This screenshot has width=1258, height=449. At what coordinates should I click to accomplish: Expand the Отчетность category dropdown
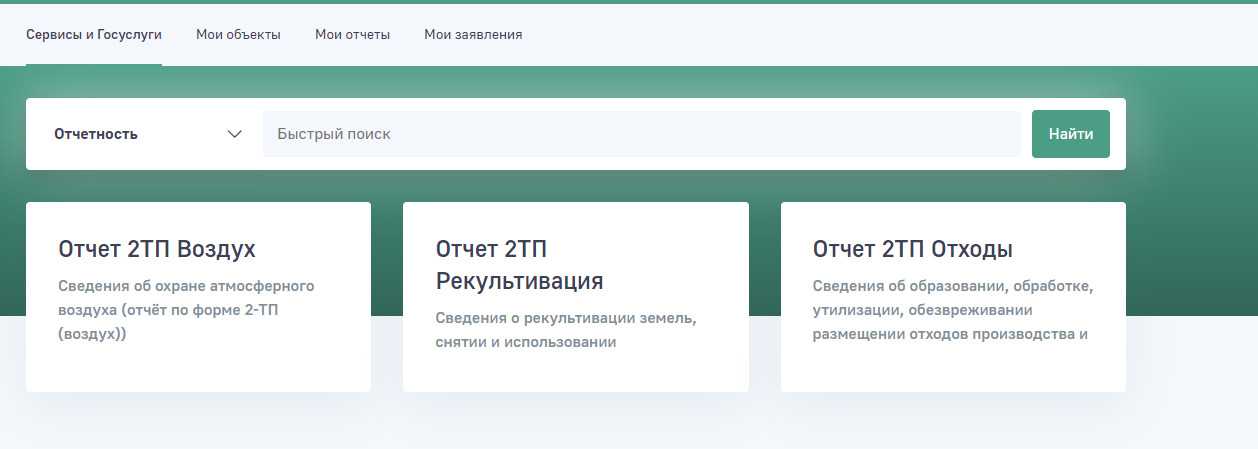[147, 134]
